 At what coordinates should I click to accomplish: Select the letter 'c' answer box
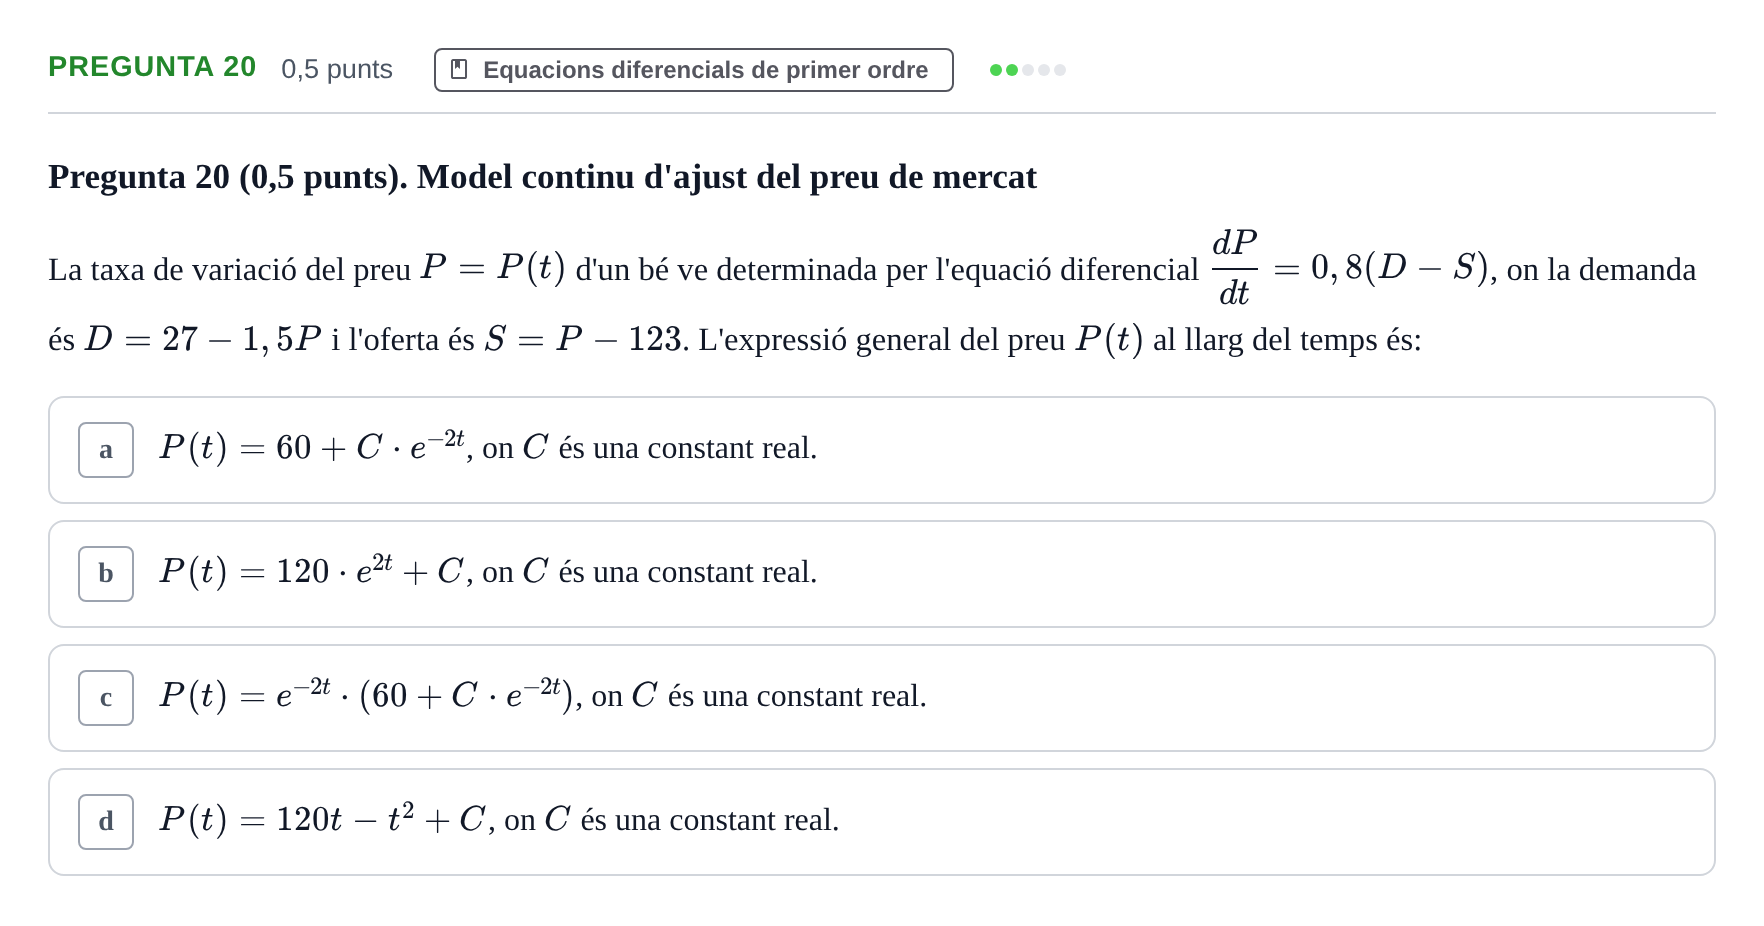[106, 698]
